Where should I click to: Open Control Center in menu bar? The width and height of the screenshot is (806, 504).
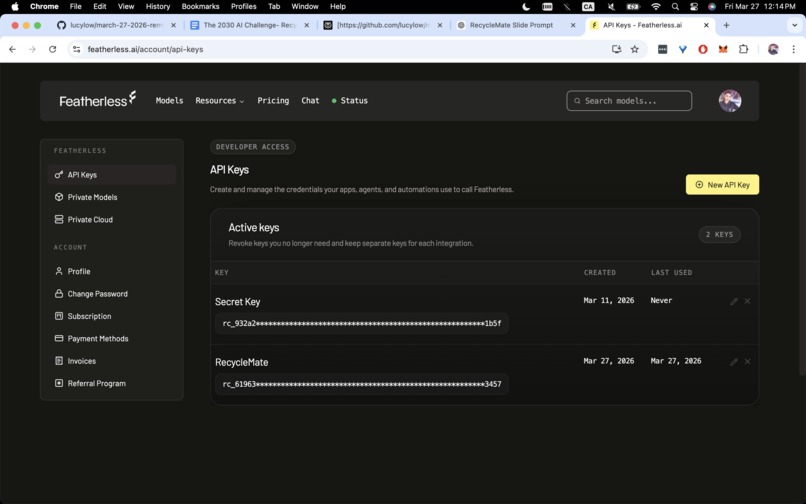click(x=694, y=7)
